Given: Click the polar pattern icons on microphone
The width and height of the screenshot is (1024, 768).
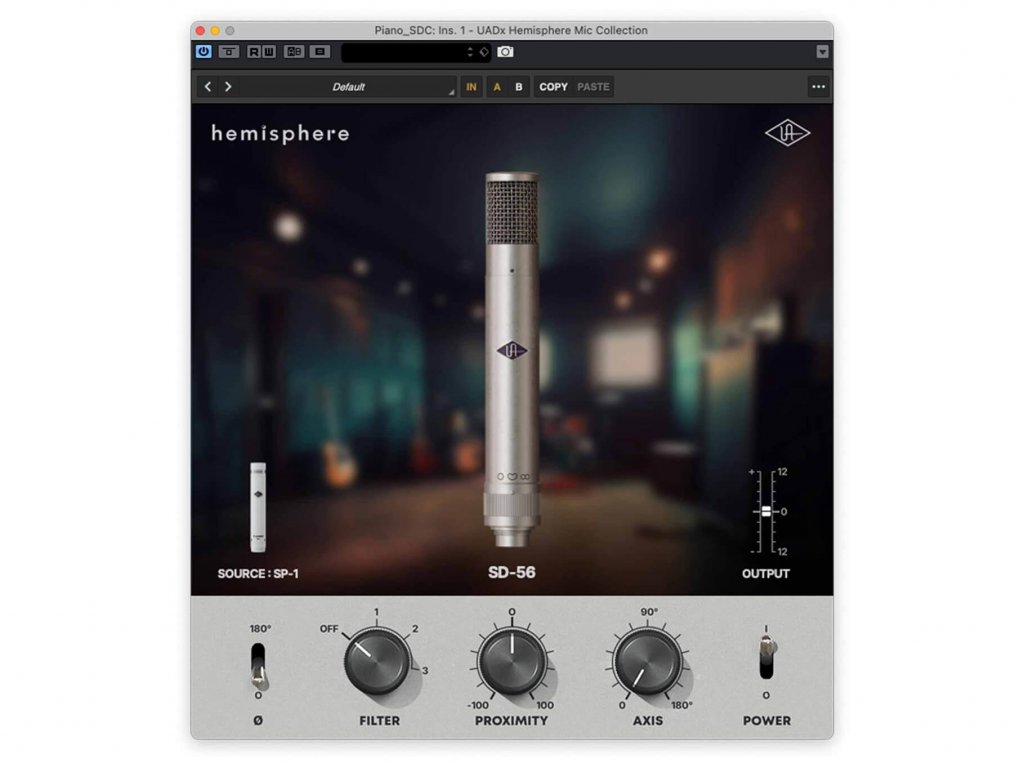Looking at the screenshot, I should [513, 477].
